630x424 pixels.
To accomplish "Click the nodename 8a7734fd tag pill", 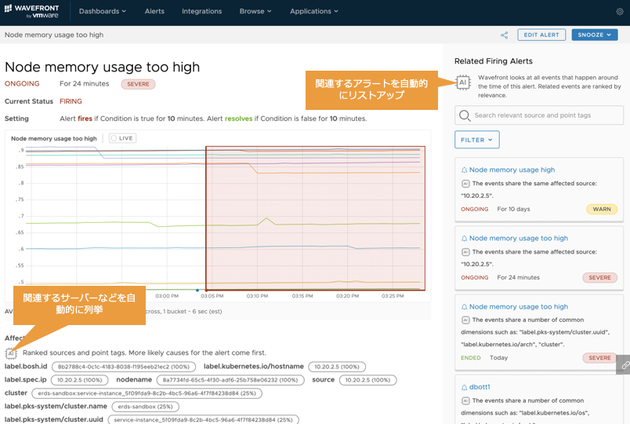I will [230, 380].
